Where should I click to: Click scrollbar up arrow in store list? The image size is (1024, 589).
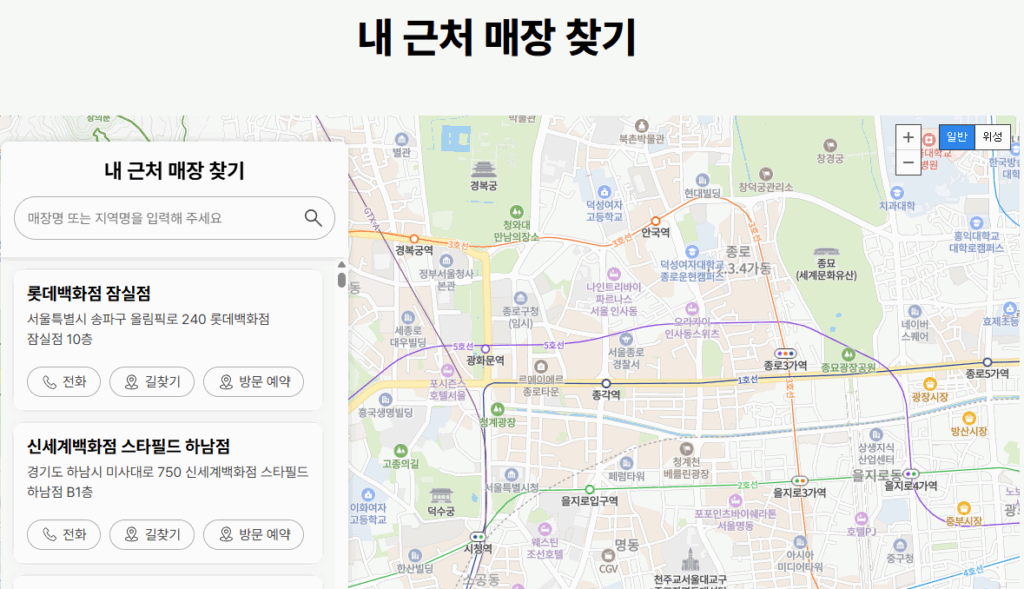click(342, 264)
